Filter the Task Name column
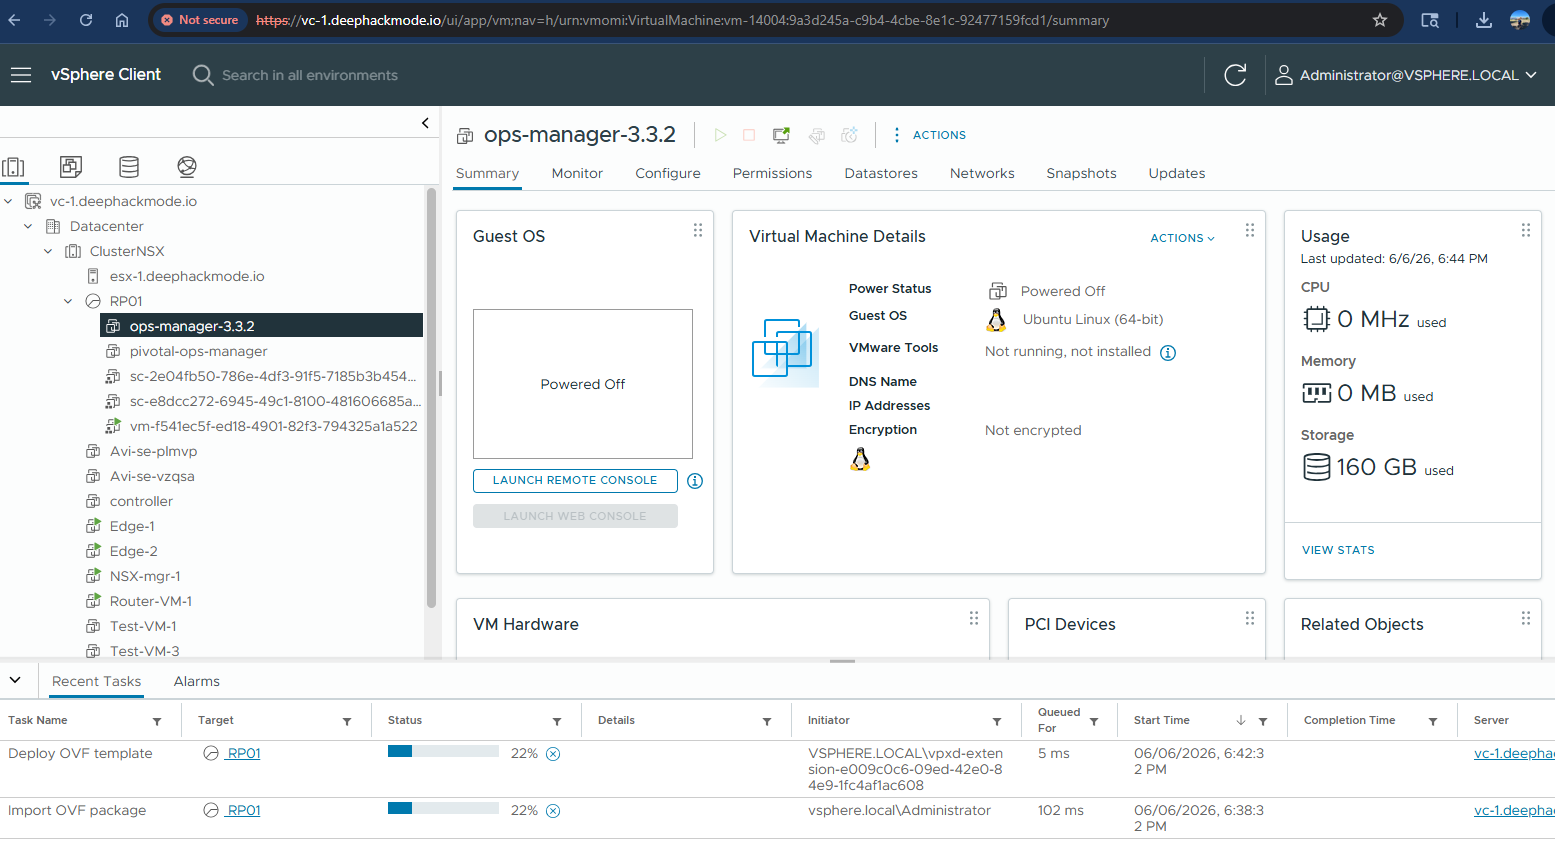This screenshot has width=1555, height=841. pos(157,721)
